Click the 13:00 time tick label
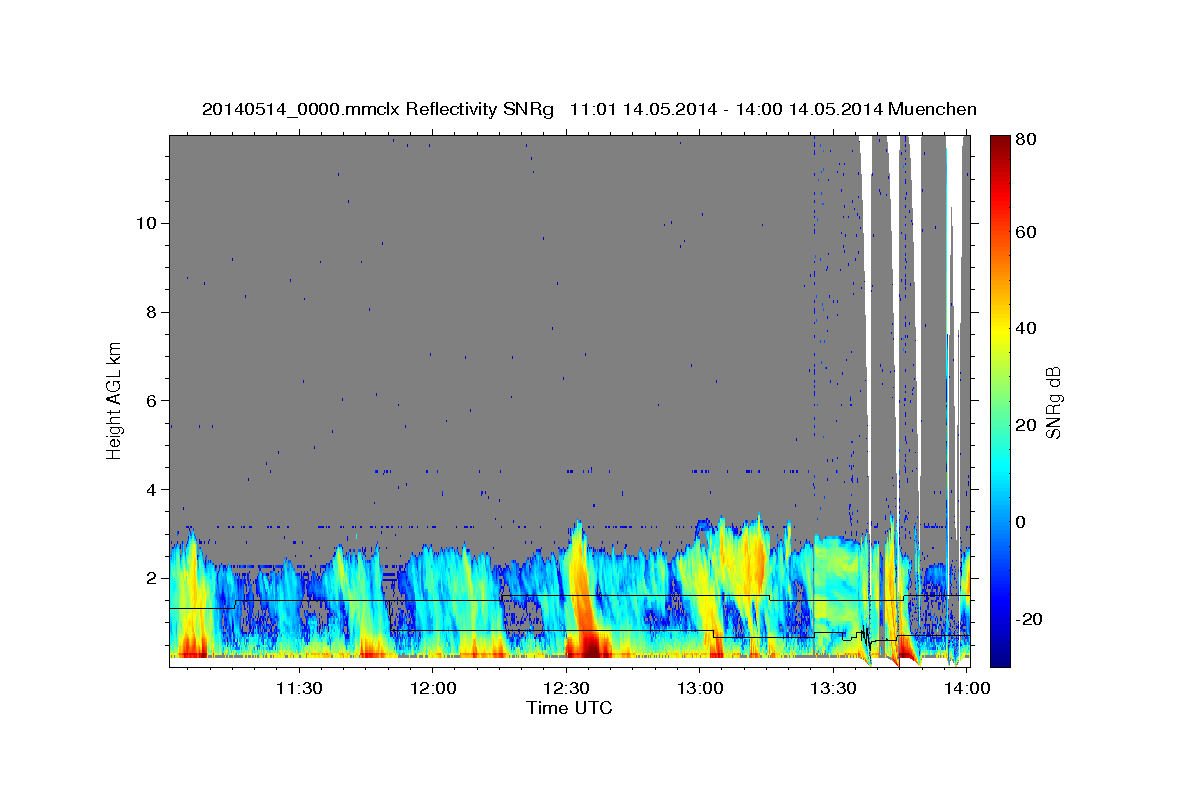 click(x=700, y=688)
